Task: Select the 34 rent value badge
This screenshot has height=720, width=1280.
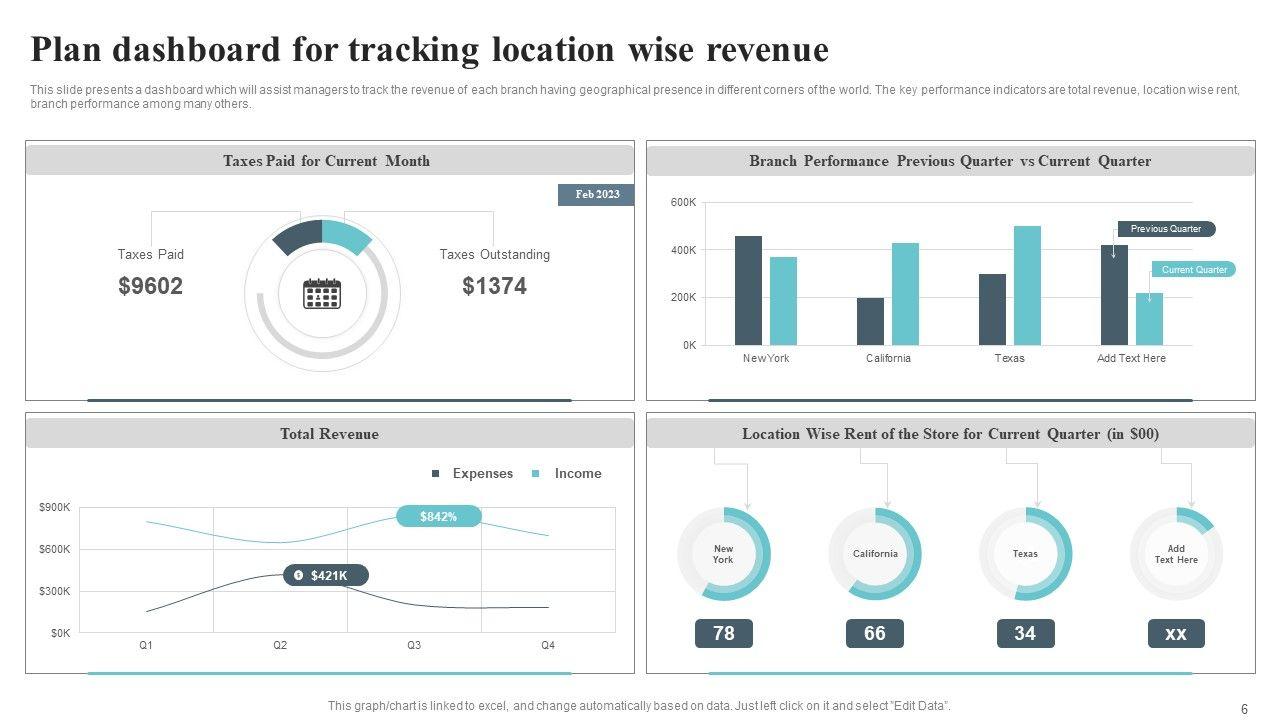Action: click(1025, 633)
